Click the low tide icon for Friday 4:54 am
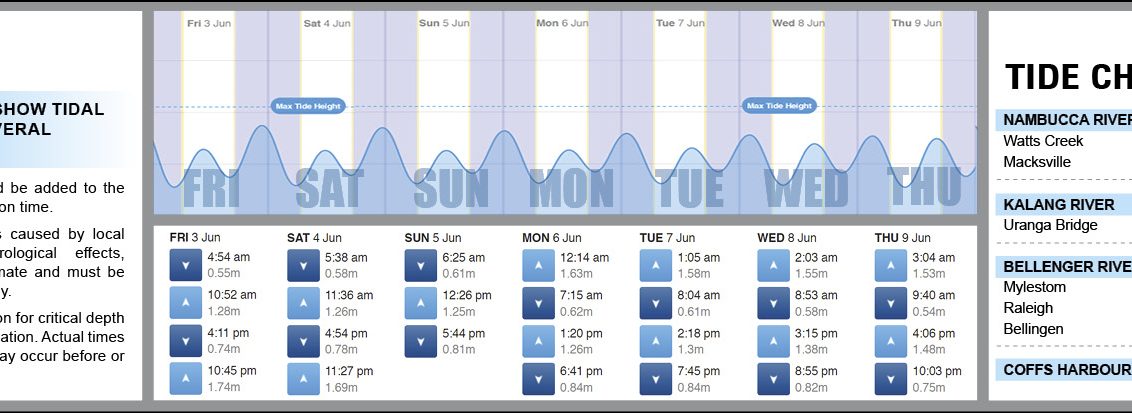 [185, 265]
